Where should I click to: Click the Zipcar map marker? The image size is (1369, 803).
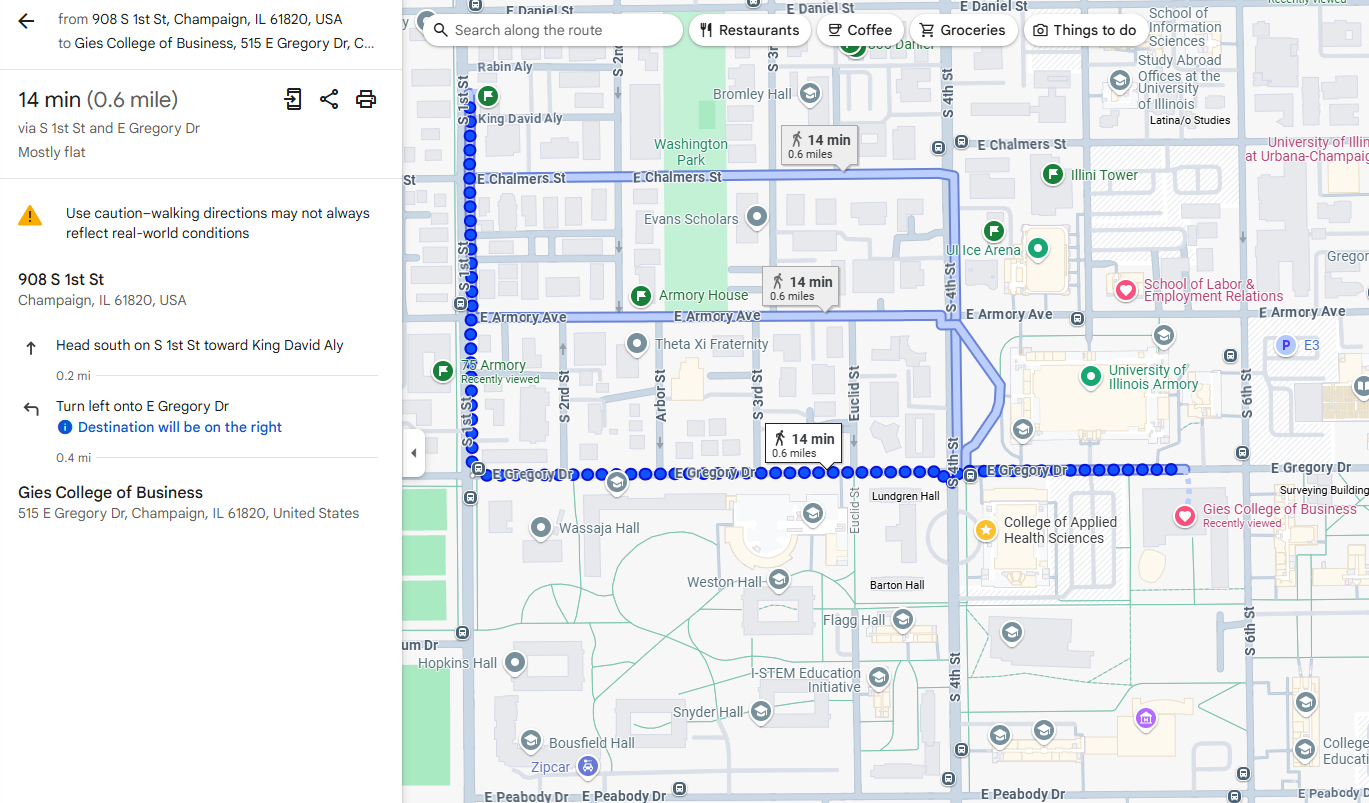[x=588, y=767]
